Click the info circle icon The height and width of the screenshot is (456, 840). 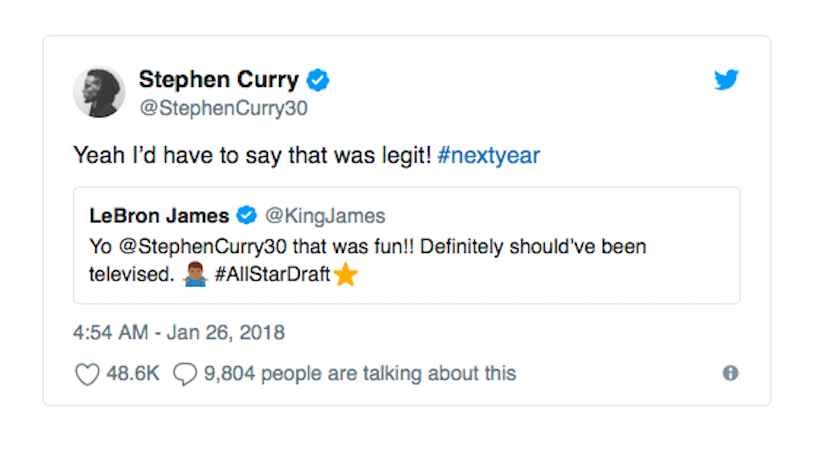[x=730, y=373]
